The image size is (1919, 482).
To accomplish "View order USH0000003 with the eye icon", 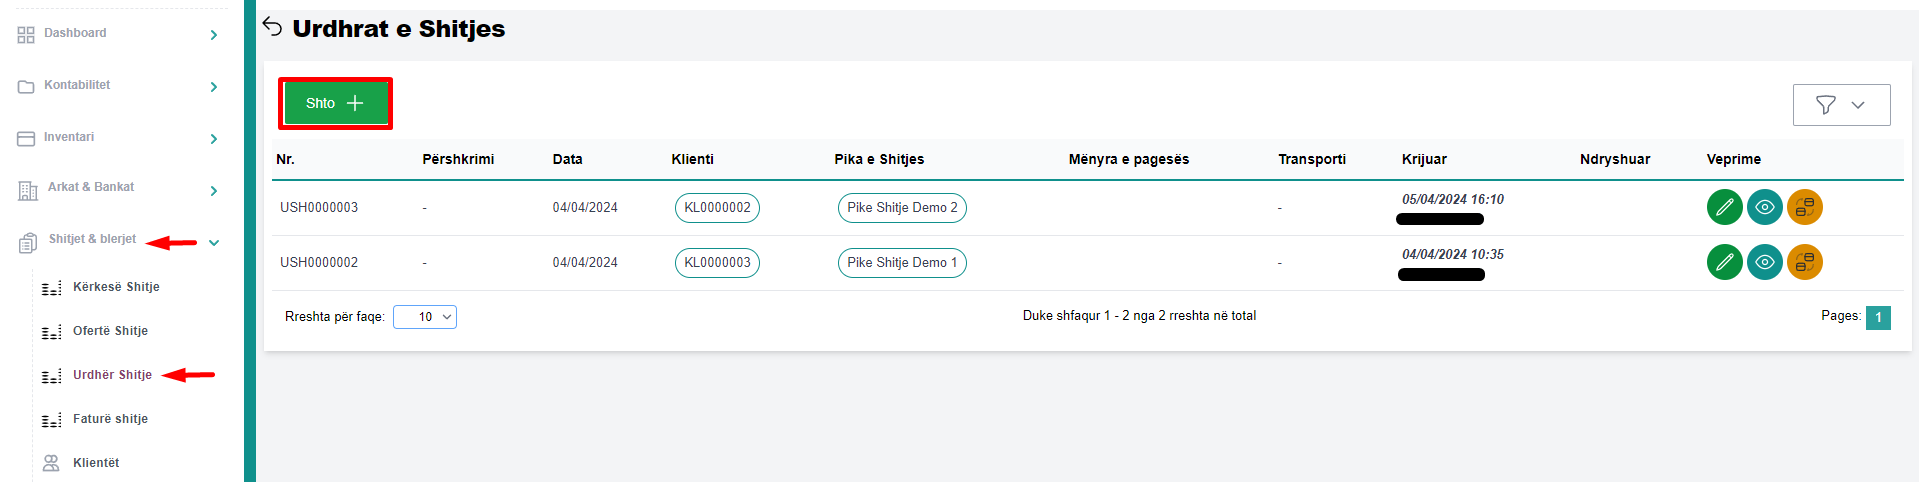I will coord(1764,207).
